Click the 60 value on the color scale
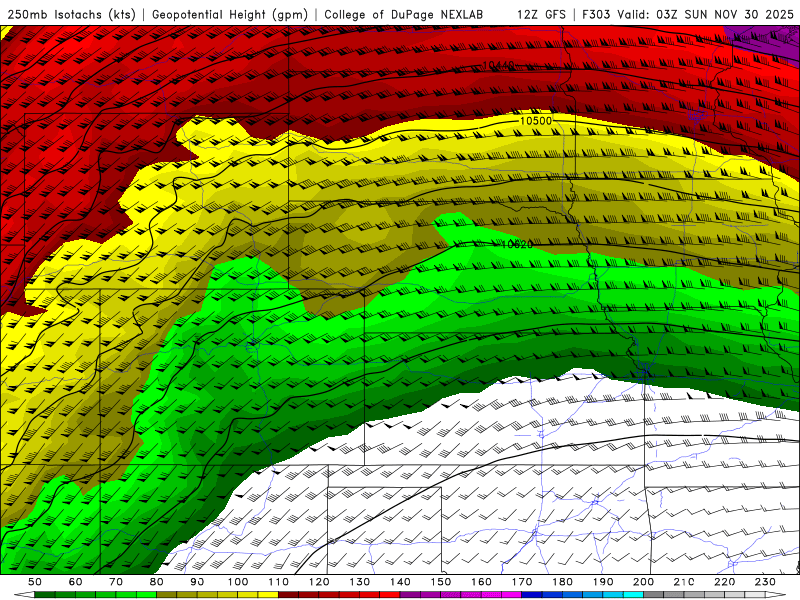This screenshot has height=600, width=800. pyautogui.click(x=75, y=582)
